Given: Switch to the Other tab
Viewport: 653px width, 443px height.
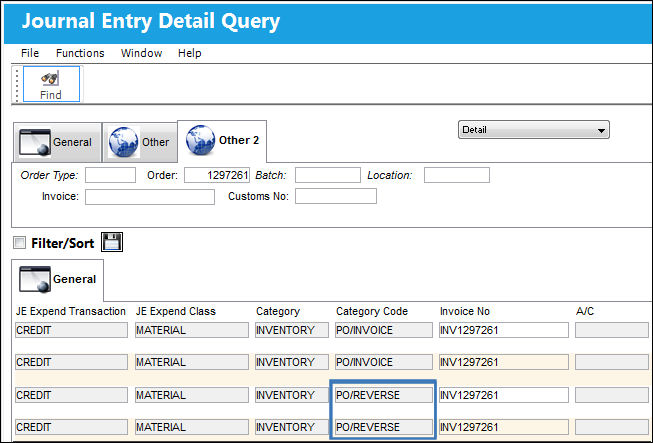Looking at the screenshot, I should point(140,142).
